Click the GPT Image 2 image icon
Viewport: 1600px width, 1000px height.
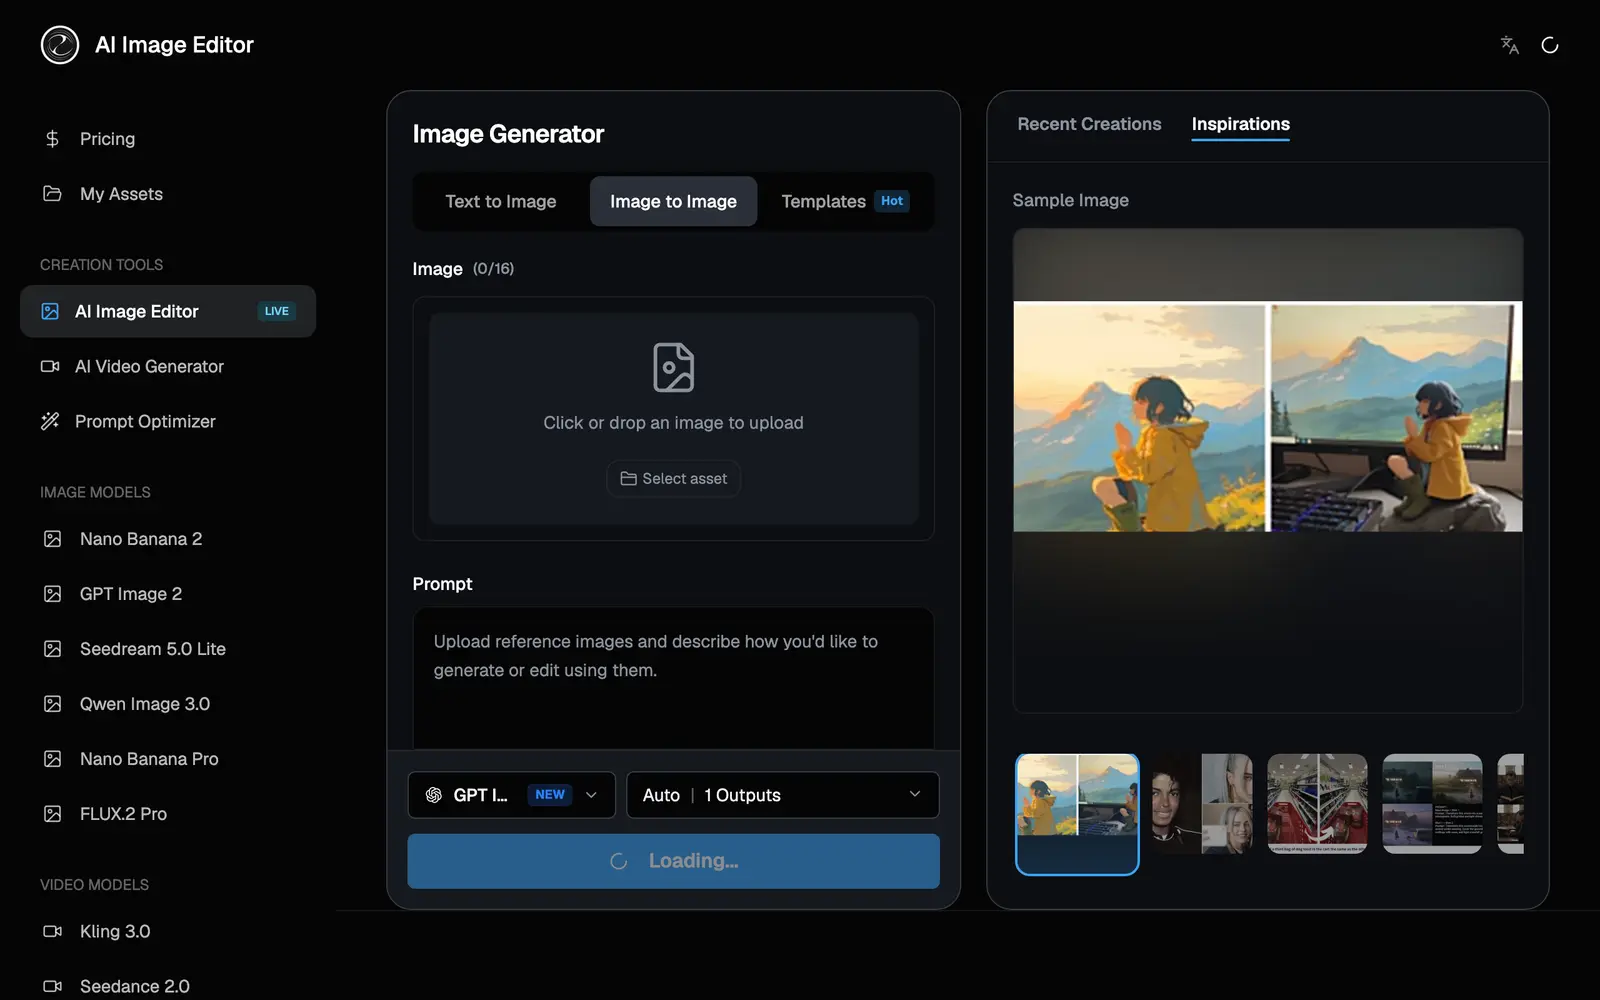point(53,594)
